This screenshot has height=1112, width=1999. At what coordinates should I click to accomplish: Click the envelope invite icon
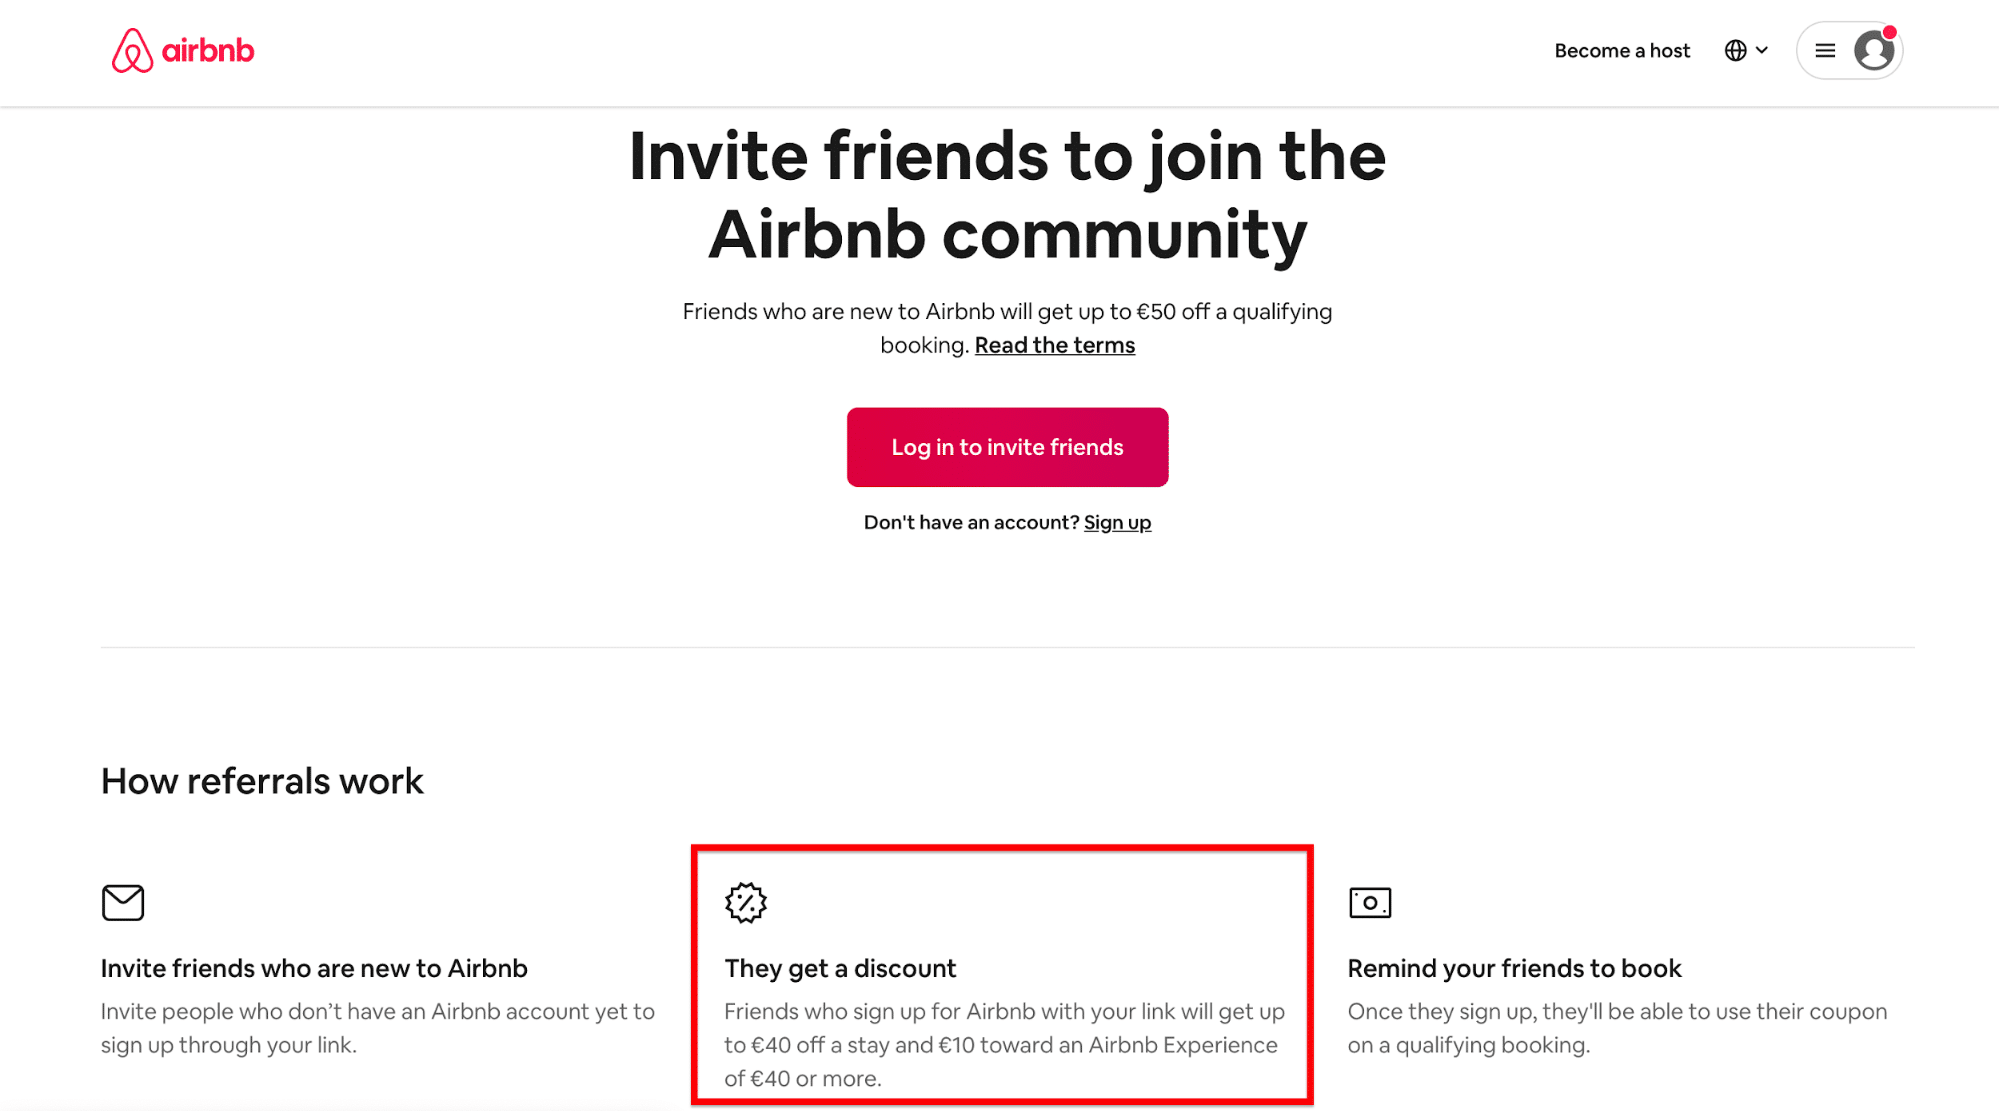(123, 902)
